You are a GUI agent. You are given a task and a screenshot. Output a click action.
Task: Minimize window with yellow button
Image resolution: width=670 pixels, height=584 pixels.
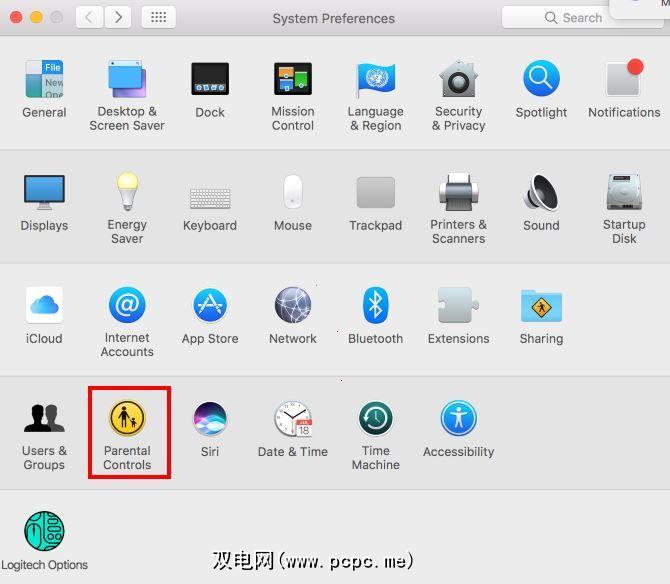click(36, 18)
